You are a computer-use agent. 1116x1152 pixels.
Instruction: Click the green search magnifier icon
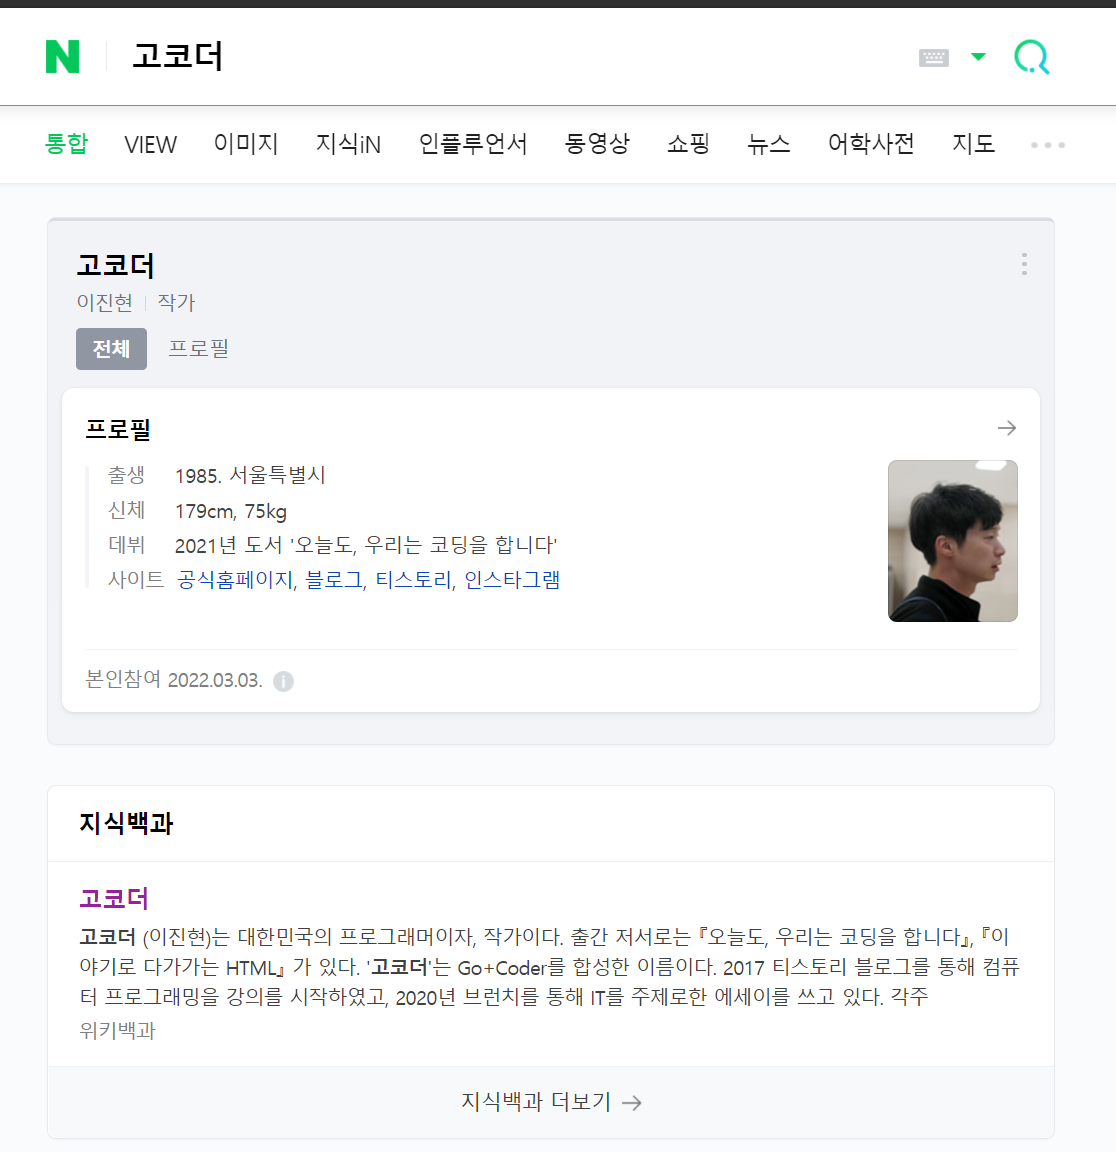(x=1032, y=57)
